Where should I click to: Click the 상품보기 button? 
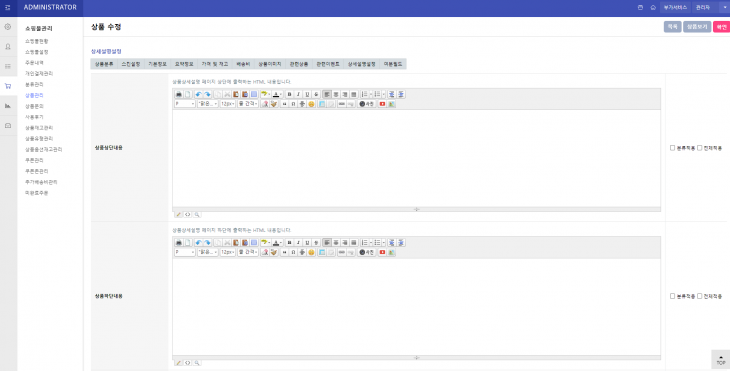click(697, 27)
